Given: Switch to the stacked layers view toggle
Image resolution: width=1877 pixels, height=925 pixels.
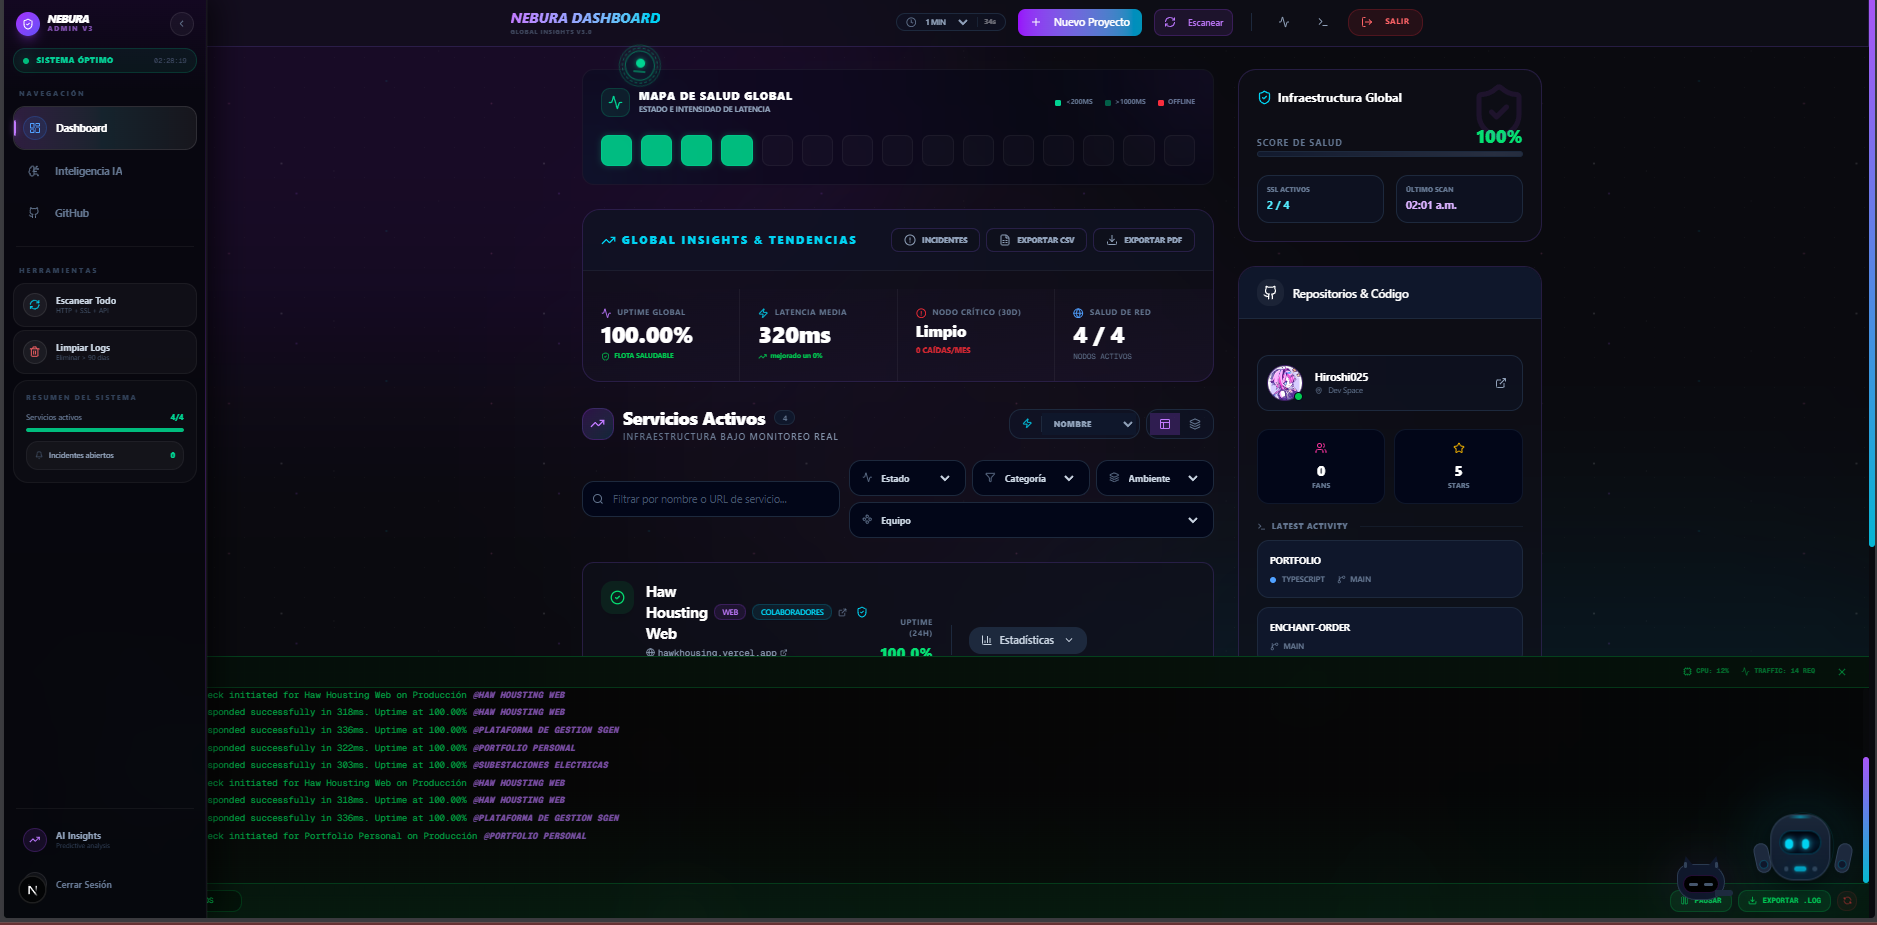Looking at the screenshot, I should pyautogui.click(x=1195, y=424).
